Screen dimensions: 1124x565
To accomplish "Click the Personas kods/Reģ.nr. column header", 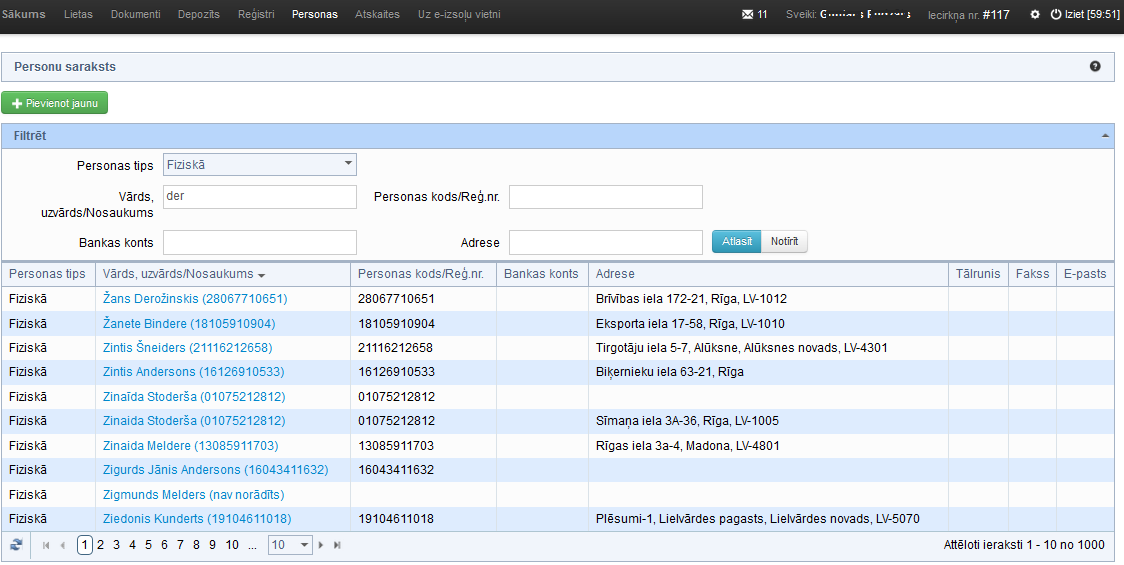I will click(423, 274).
